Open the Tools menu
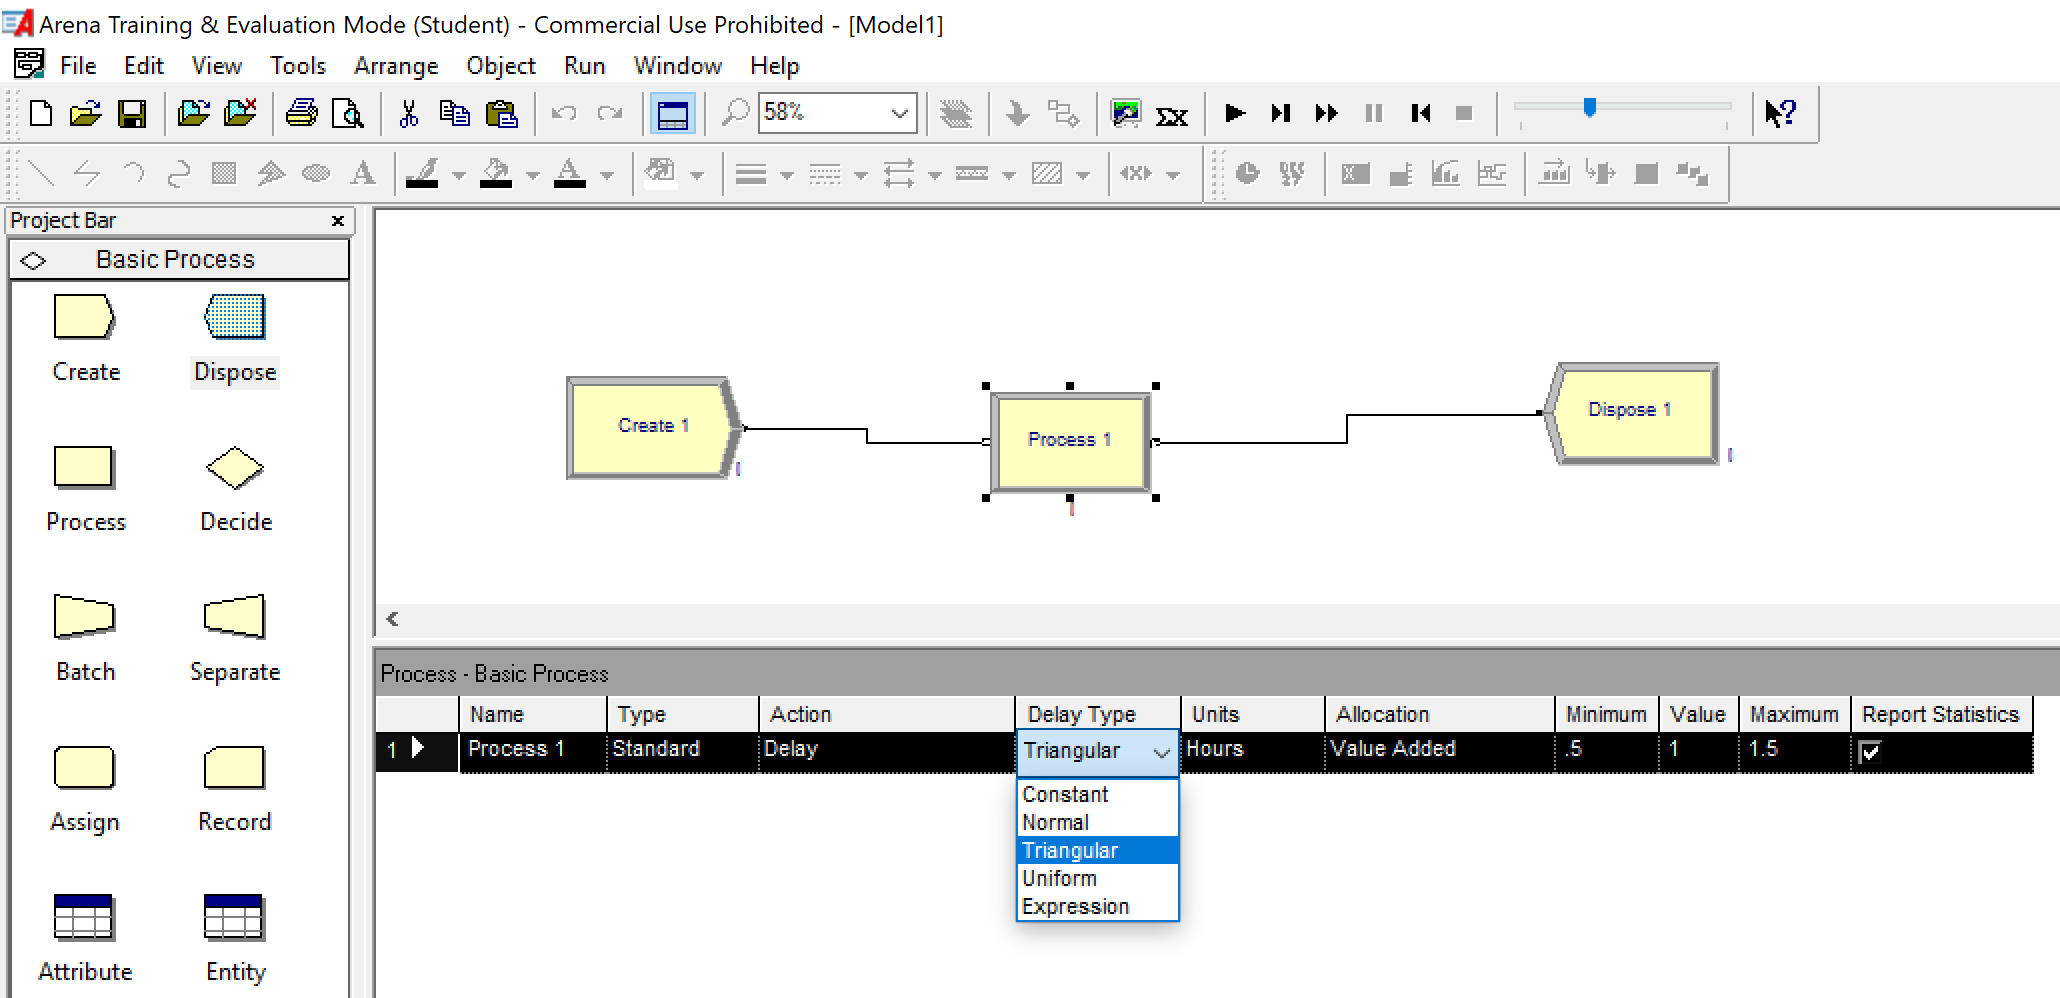 298,66
